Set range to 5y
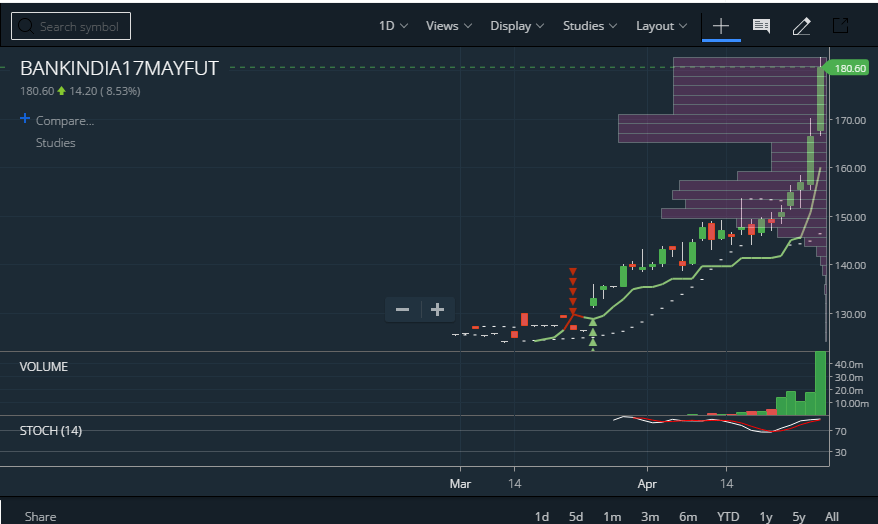 tap(798, 516)
